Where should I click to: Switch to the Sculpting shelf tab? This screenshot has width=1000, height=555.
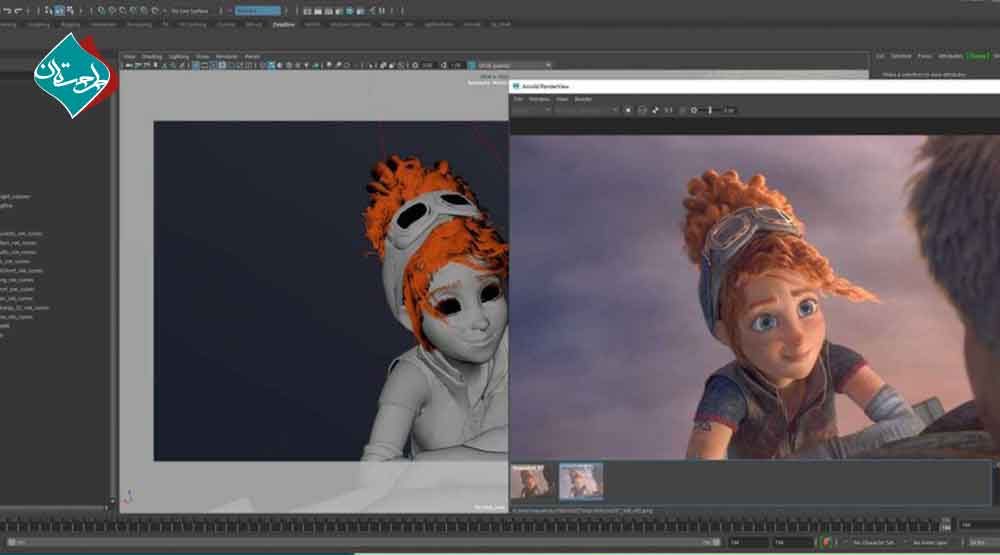point(38,24)
